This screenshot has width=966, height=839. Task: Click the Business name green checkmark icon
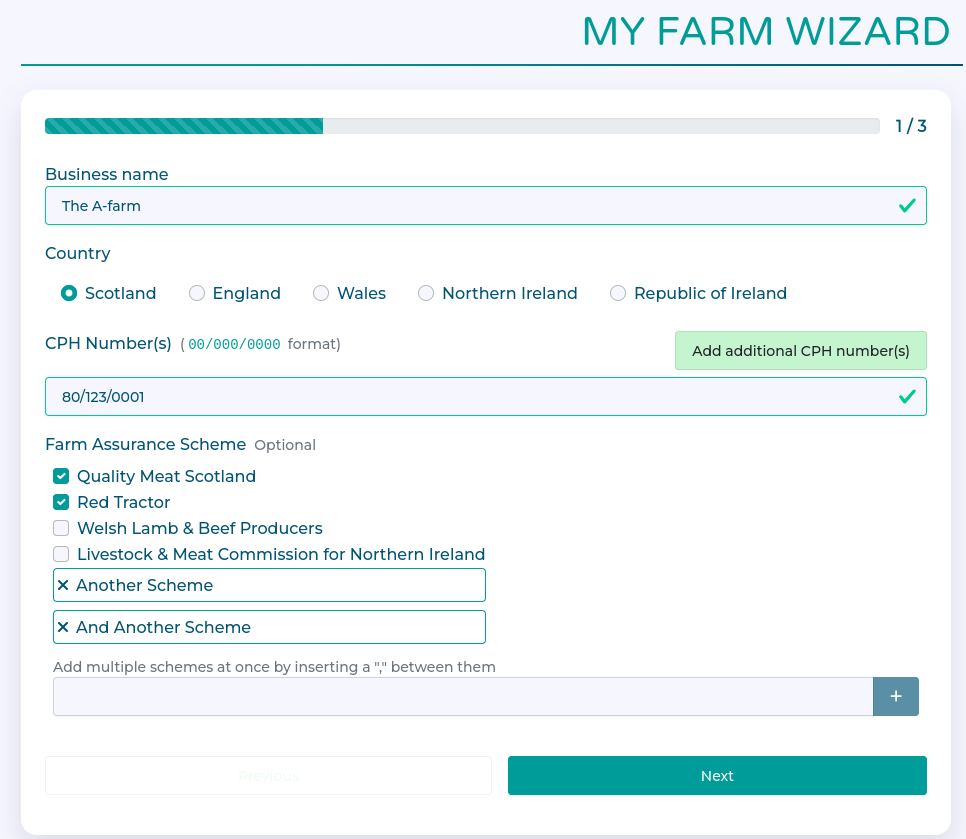tap(906, 206)
